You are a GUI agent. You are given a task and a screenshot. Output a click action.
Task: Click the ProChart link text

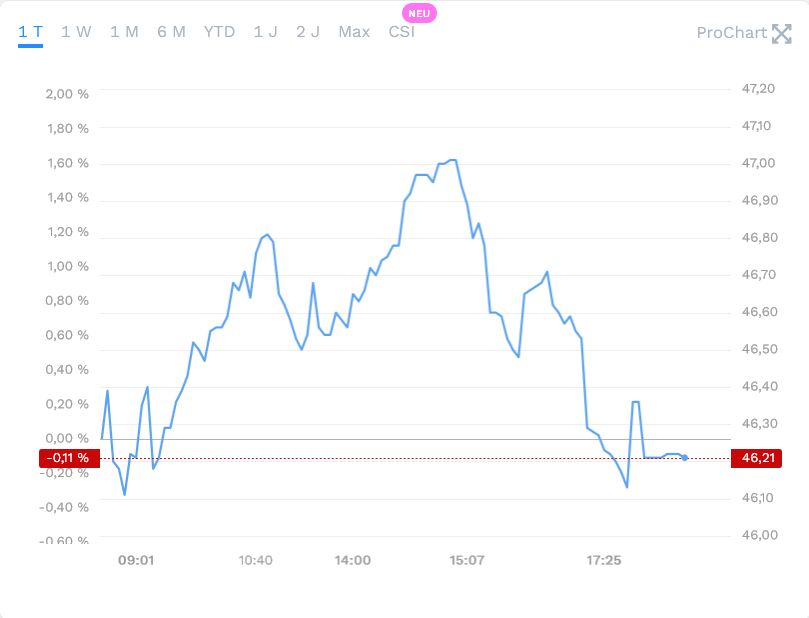pos(731,33)
